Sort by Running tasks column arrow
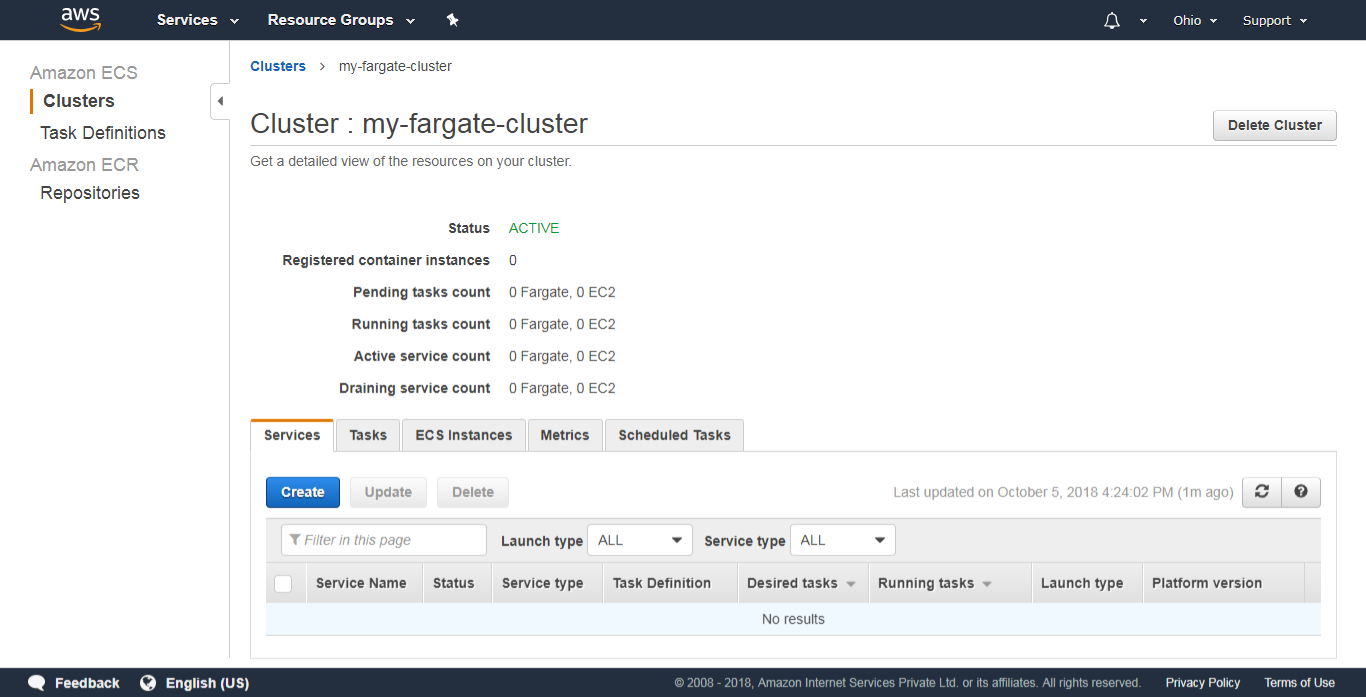Image resolution: width=1366 pixels, height=697 pixels. coord(987,584)
